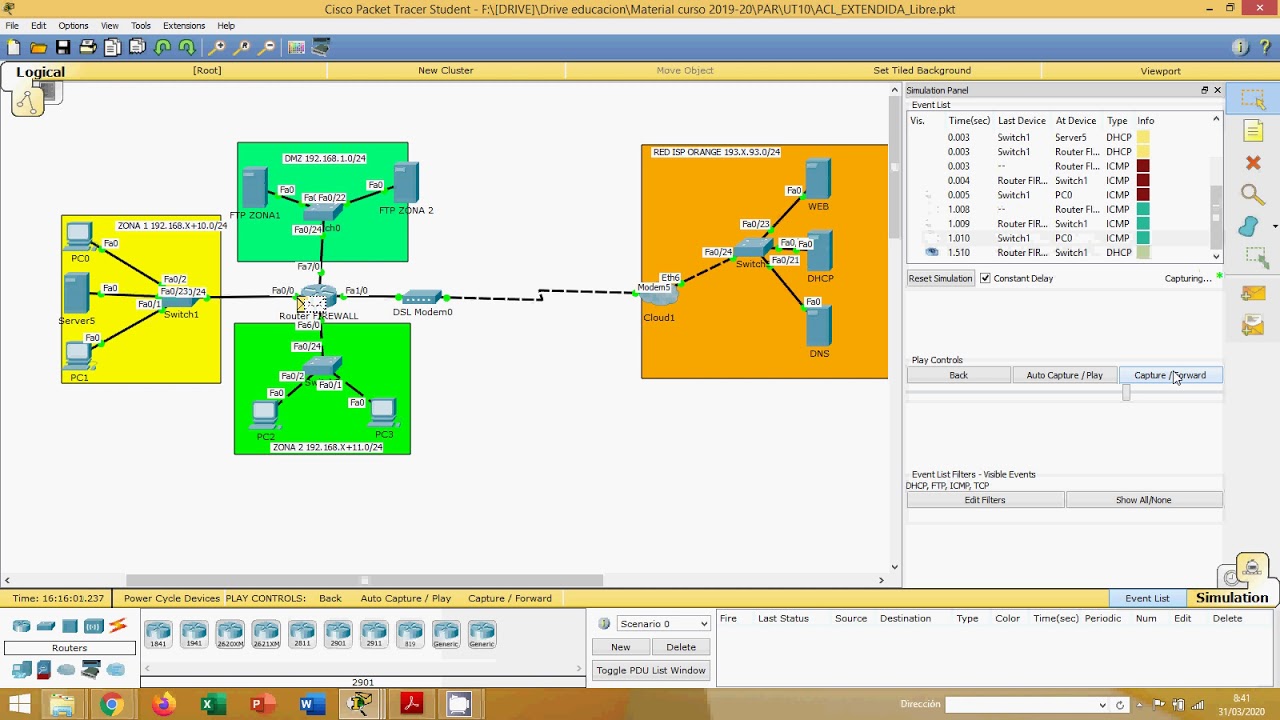Pick the 2620XM router model
This screenshot has width=1280, height=720.
click(x=230, y=634)
